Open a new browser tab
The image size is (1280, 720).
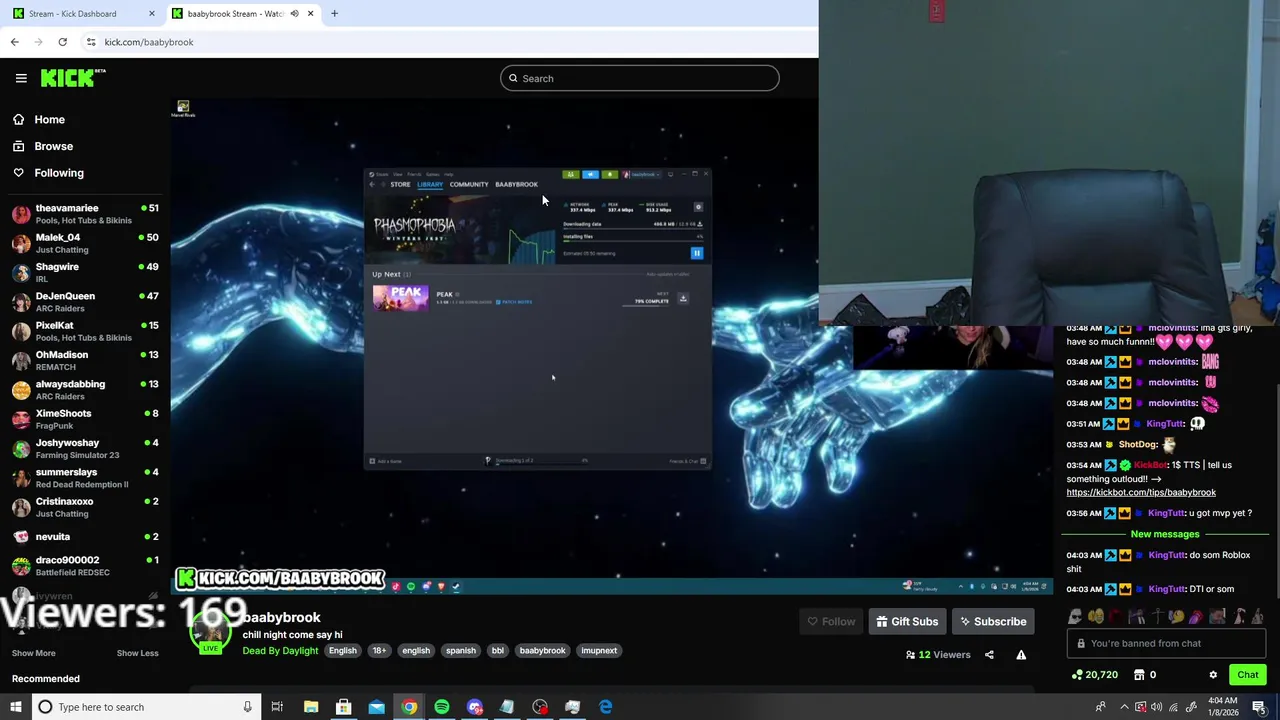334,14
